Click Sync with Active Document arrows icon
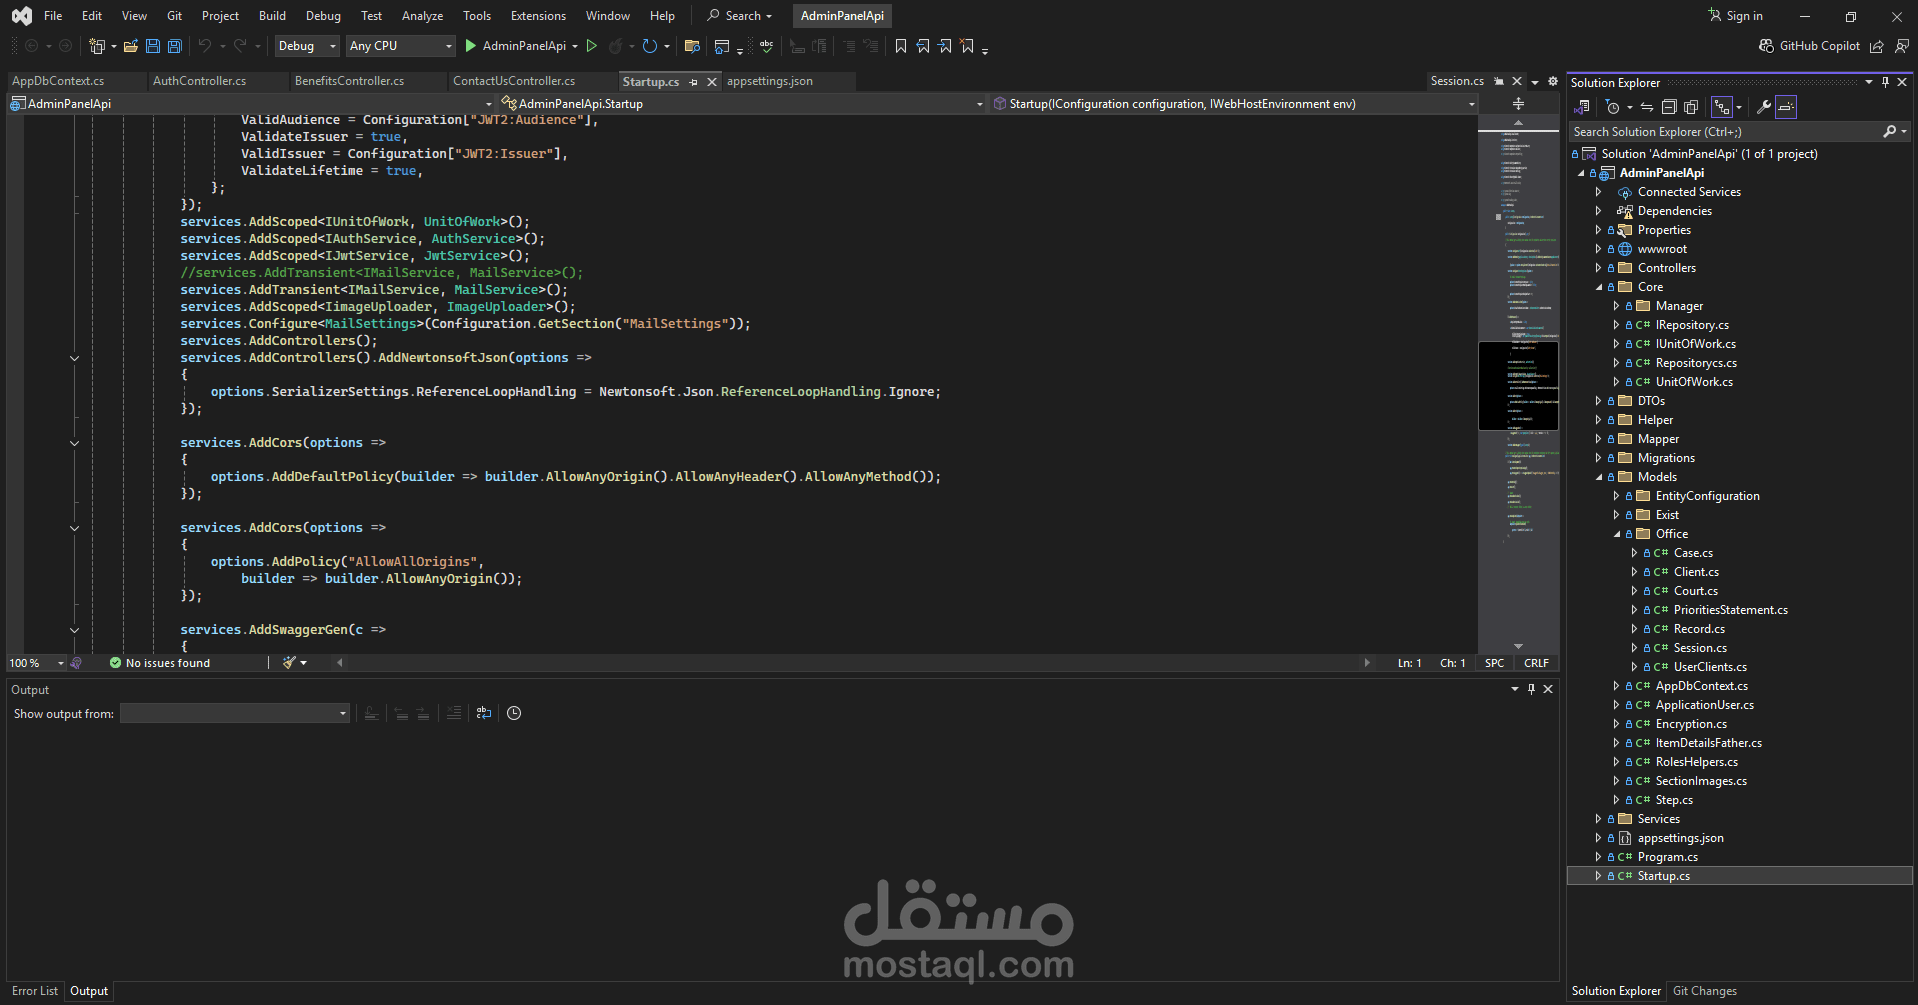This screenshot has height=1005, width=1918. pos(1647,107)
